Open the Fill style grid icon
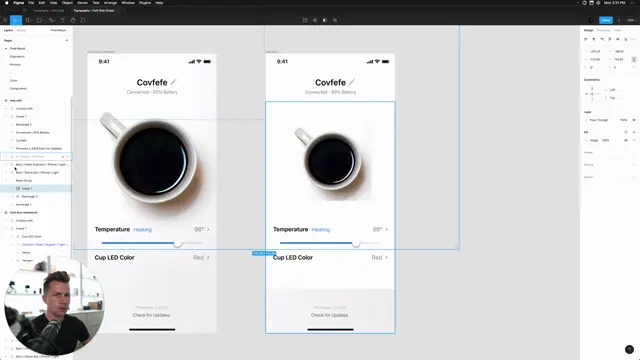 [x=626, y=132]
